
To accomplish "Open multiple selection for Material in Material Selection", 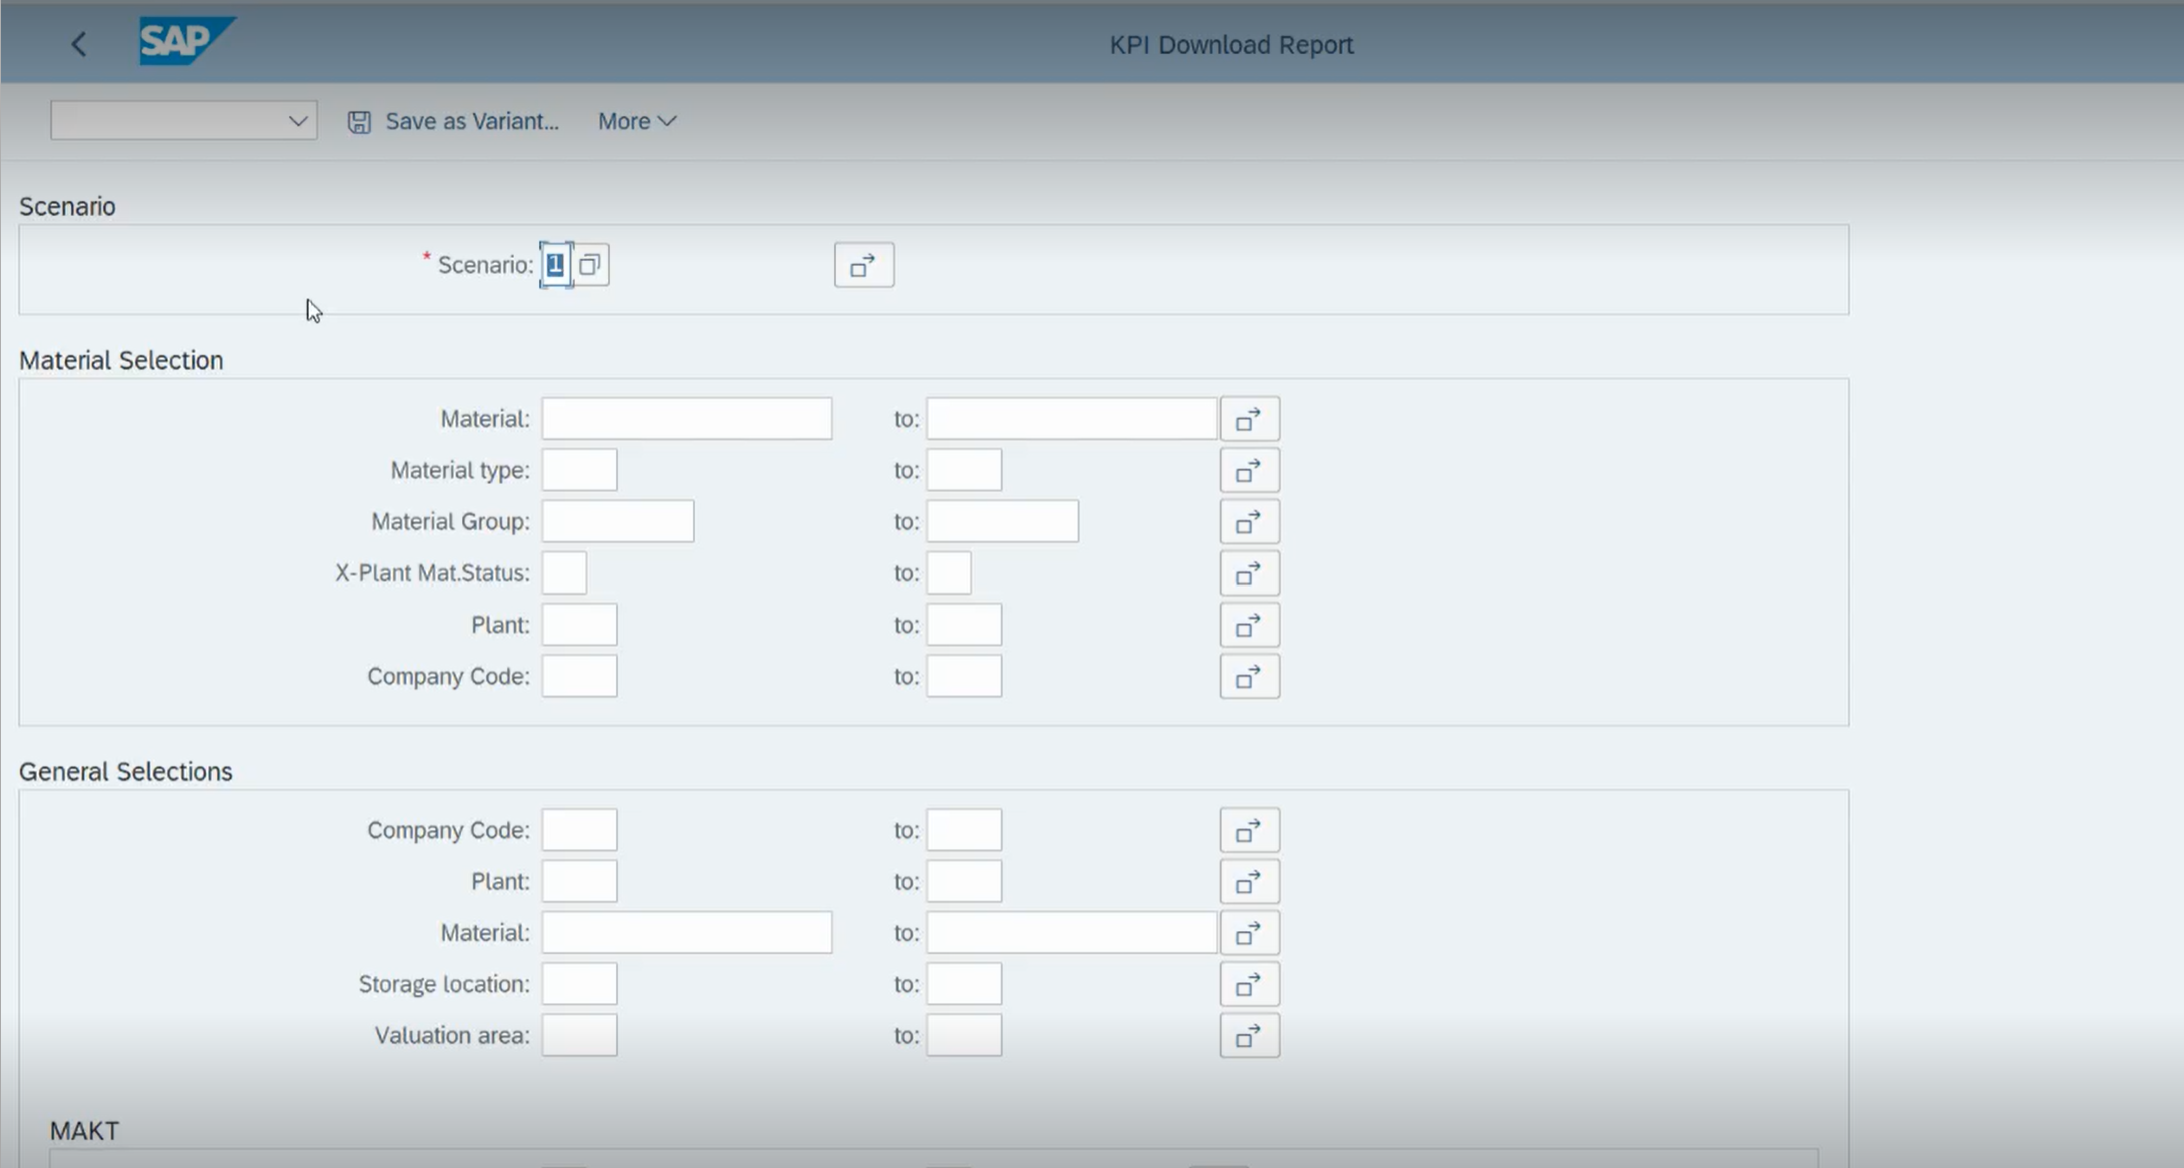I will [1249, 418].
